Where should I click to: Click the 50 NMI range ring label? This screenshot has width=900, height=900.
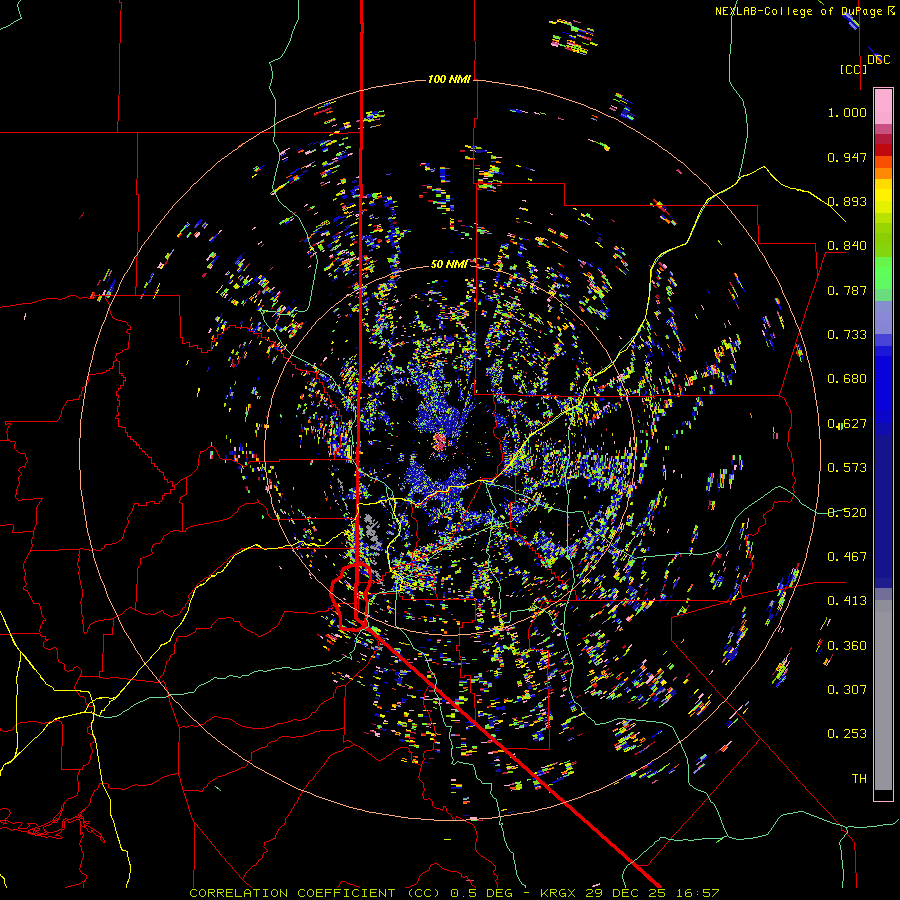pos(449,265)
